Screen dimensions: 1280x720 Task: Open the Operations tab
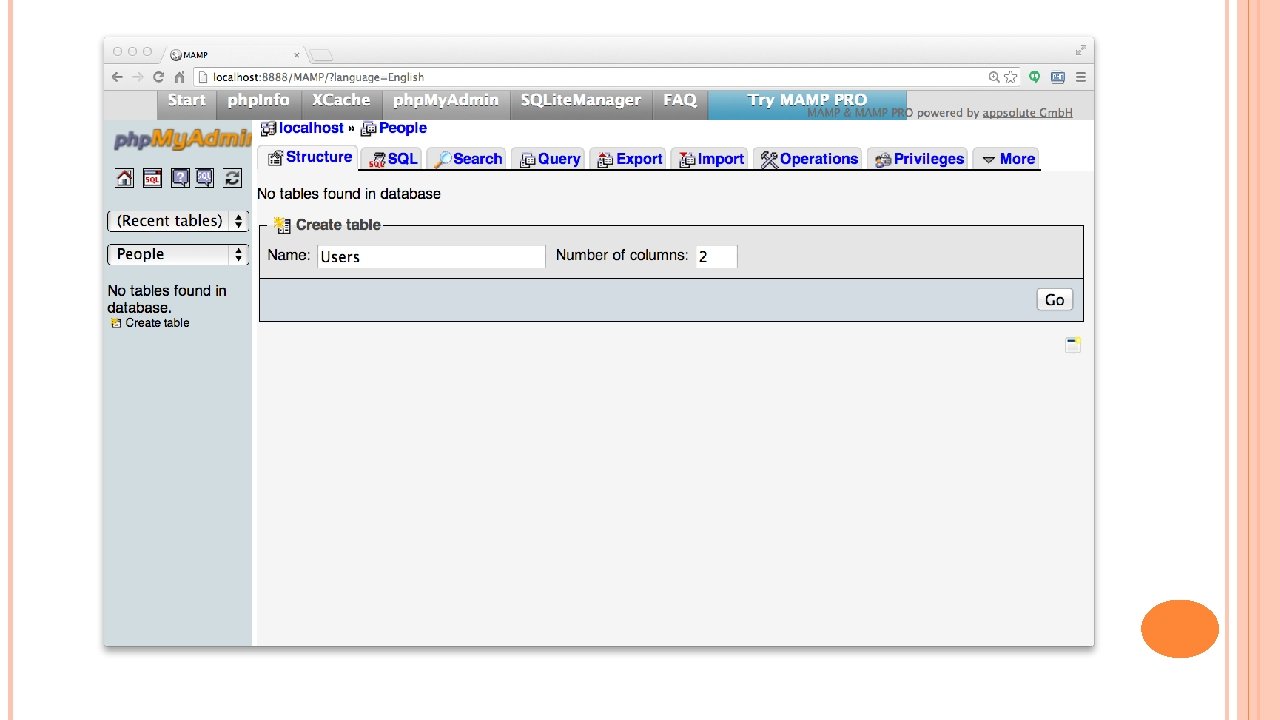(809, 159)
